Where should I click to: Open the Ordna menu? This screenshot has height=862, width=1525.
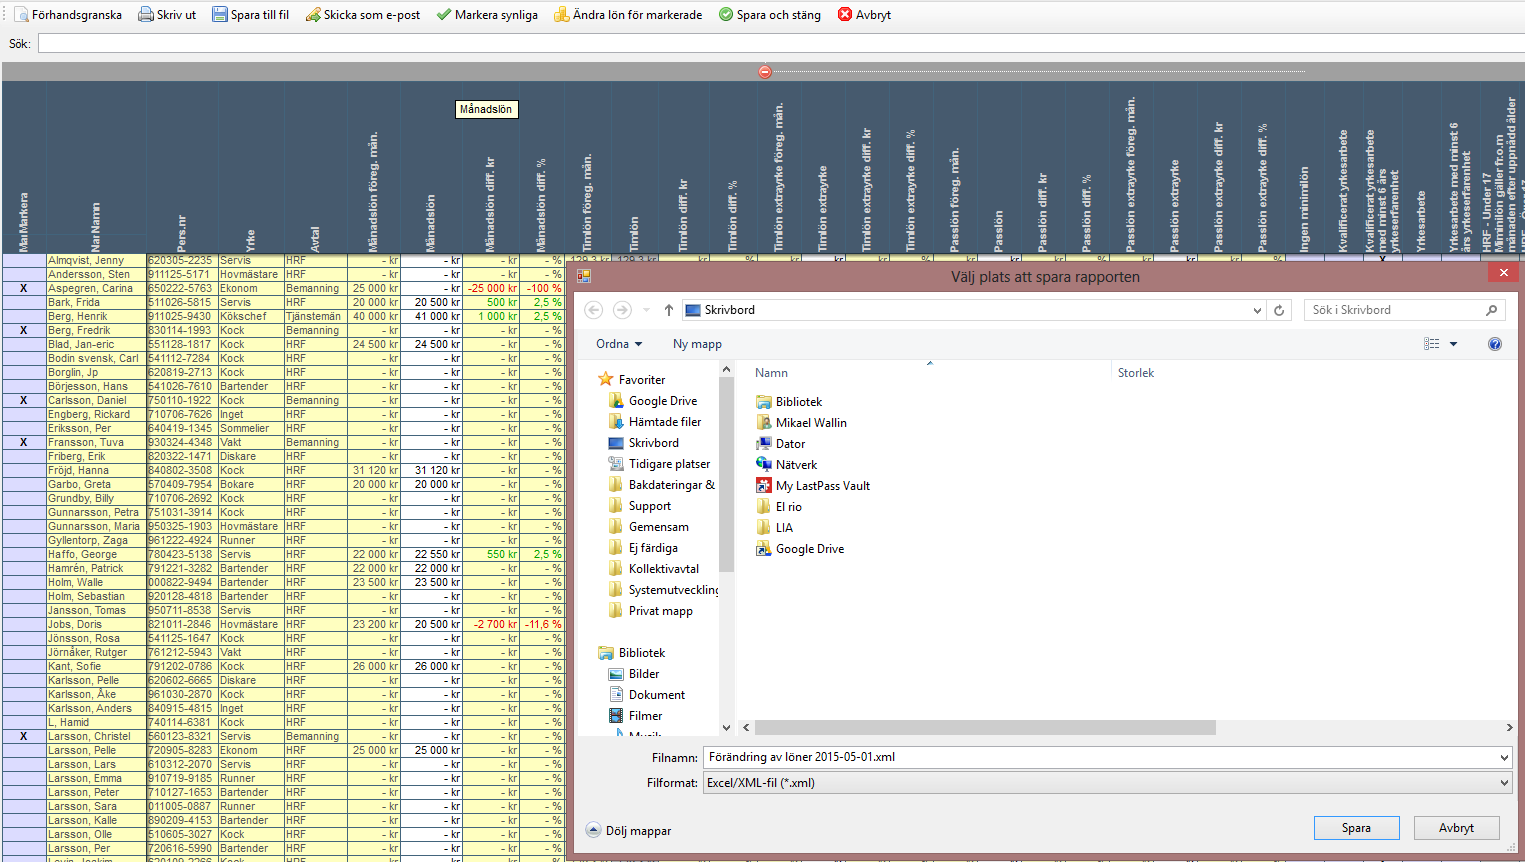(x=619, y=344)
